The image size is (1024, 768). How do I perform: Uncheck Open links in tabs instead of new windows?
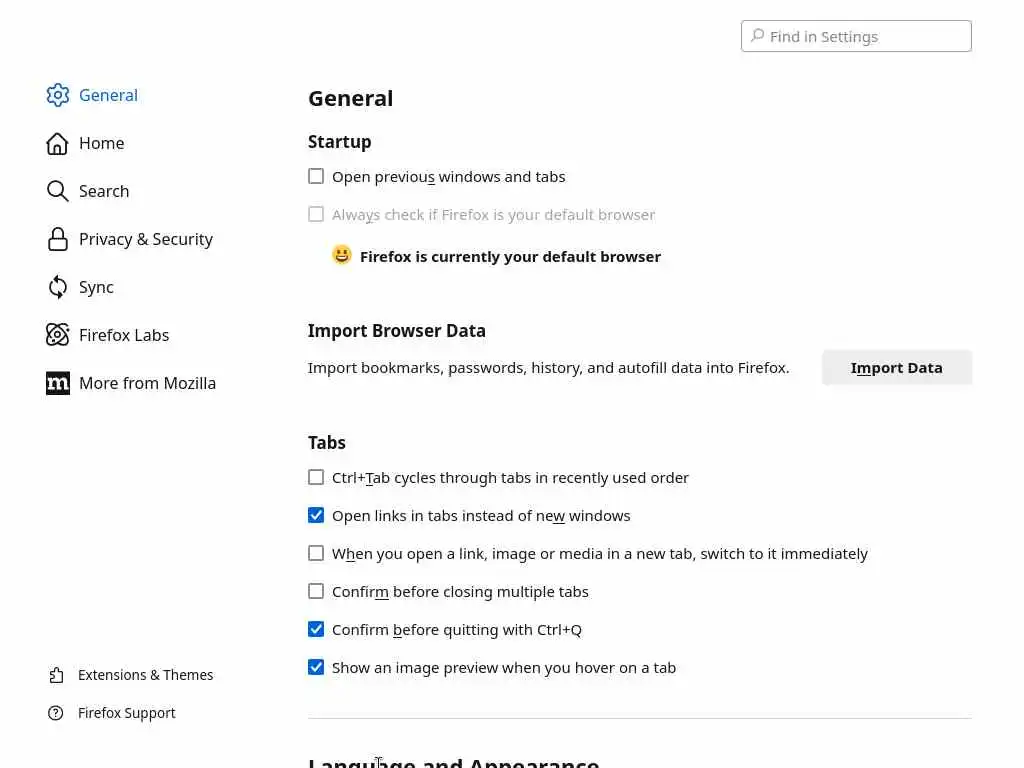point(316,516)
